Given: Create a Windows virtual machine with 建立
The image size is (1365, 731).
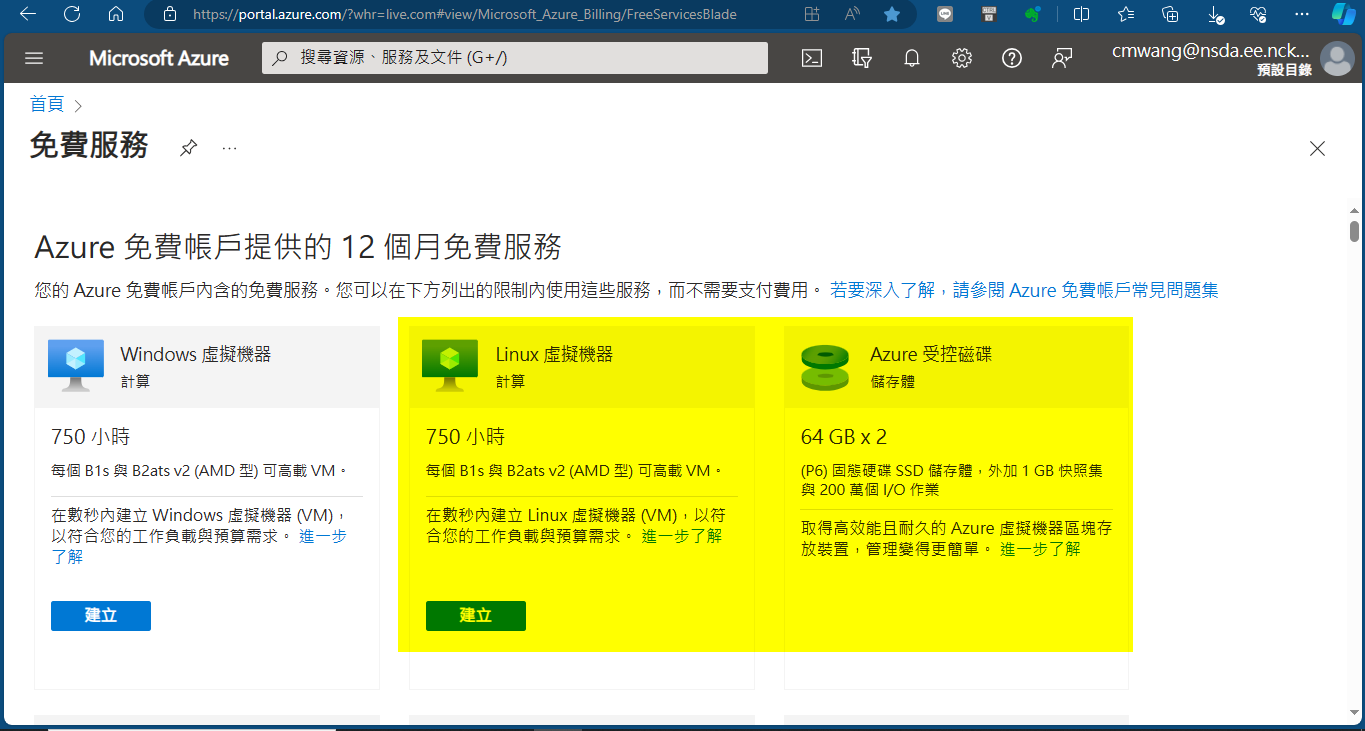Looking at the screenshot, I should pos(101,615).
